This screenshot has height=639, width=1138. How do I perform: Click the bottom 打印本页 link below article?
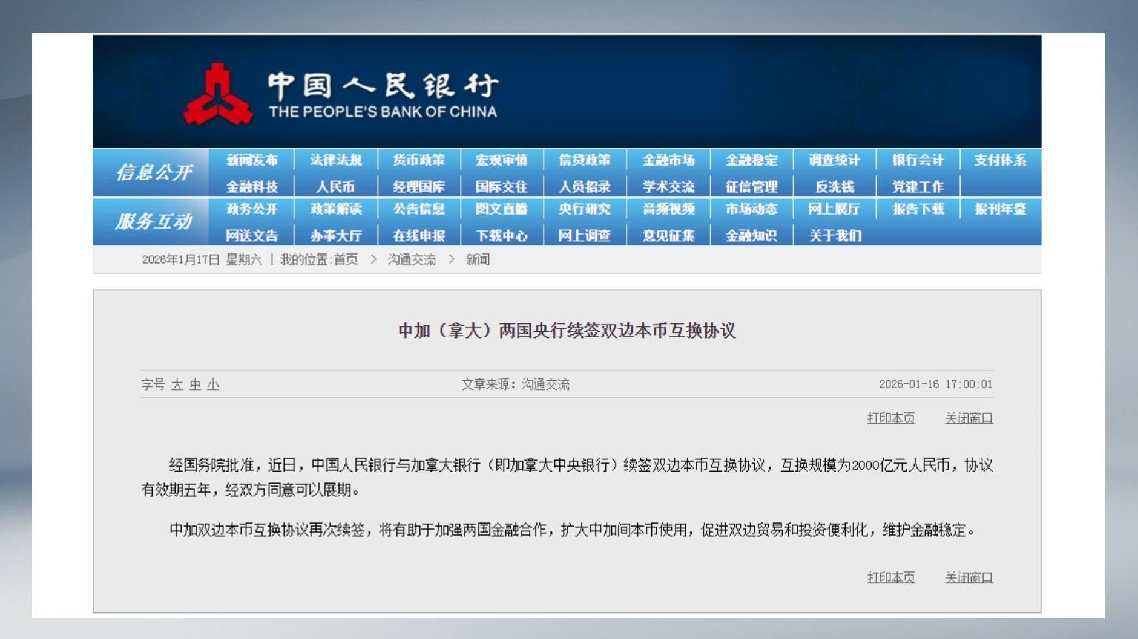(x=890, y=577)
